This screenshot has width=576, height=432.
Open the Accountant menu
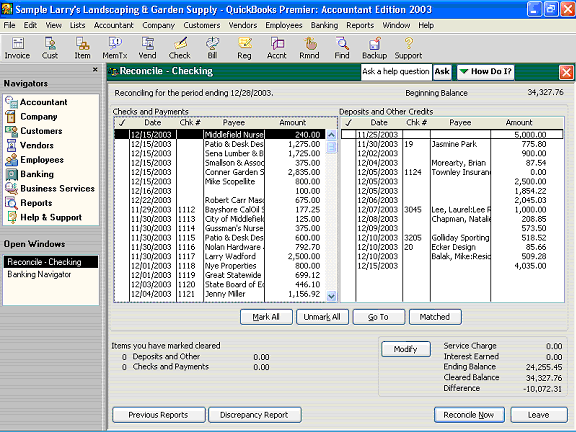coord(114,25)
